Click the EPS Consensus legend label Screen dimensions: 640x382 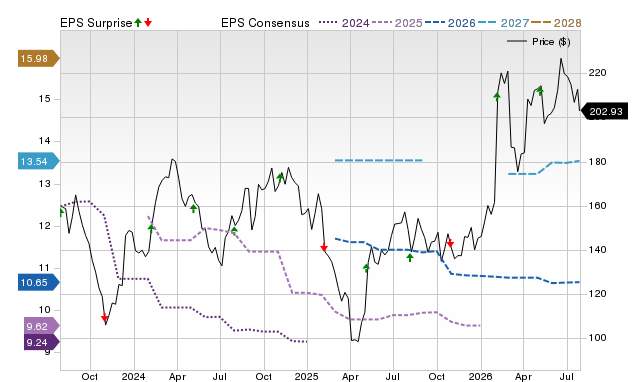pyautogui.click(x=265, y=23)
